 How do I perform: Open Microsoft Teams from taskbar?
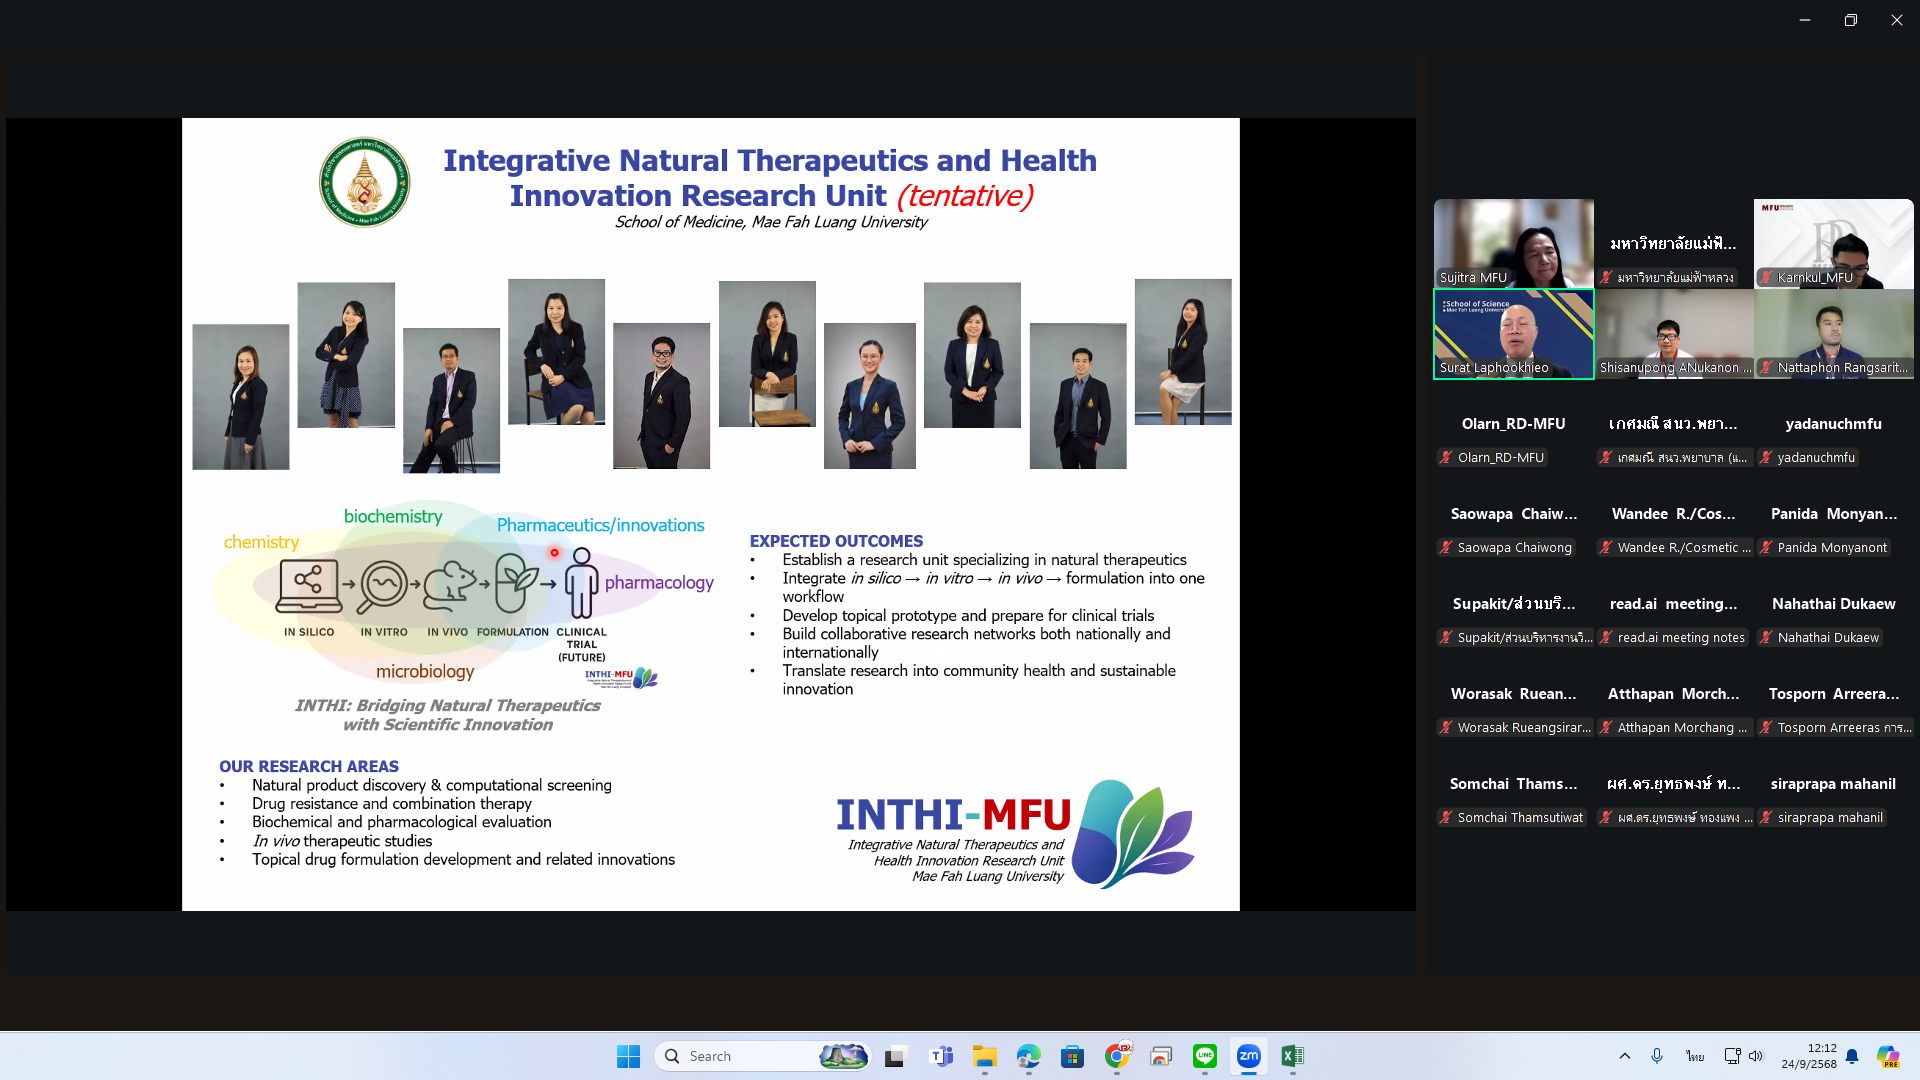point(940,1056)
